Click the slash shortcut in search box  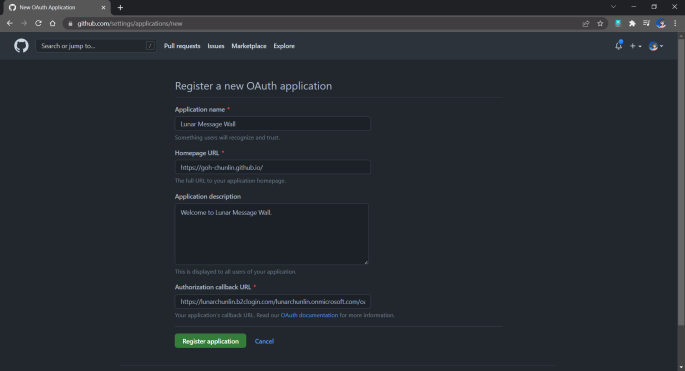[x=150, y=45]
